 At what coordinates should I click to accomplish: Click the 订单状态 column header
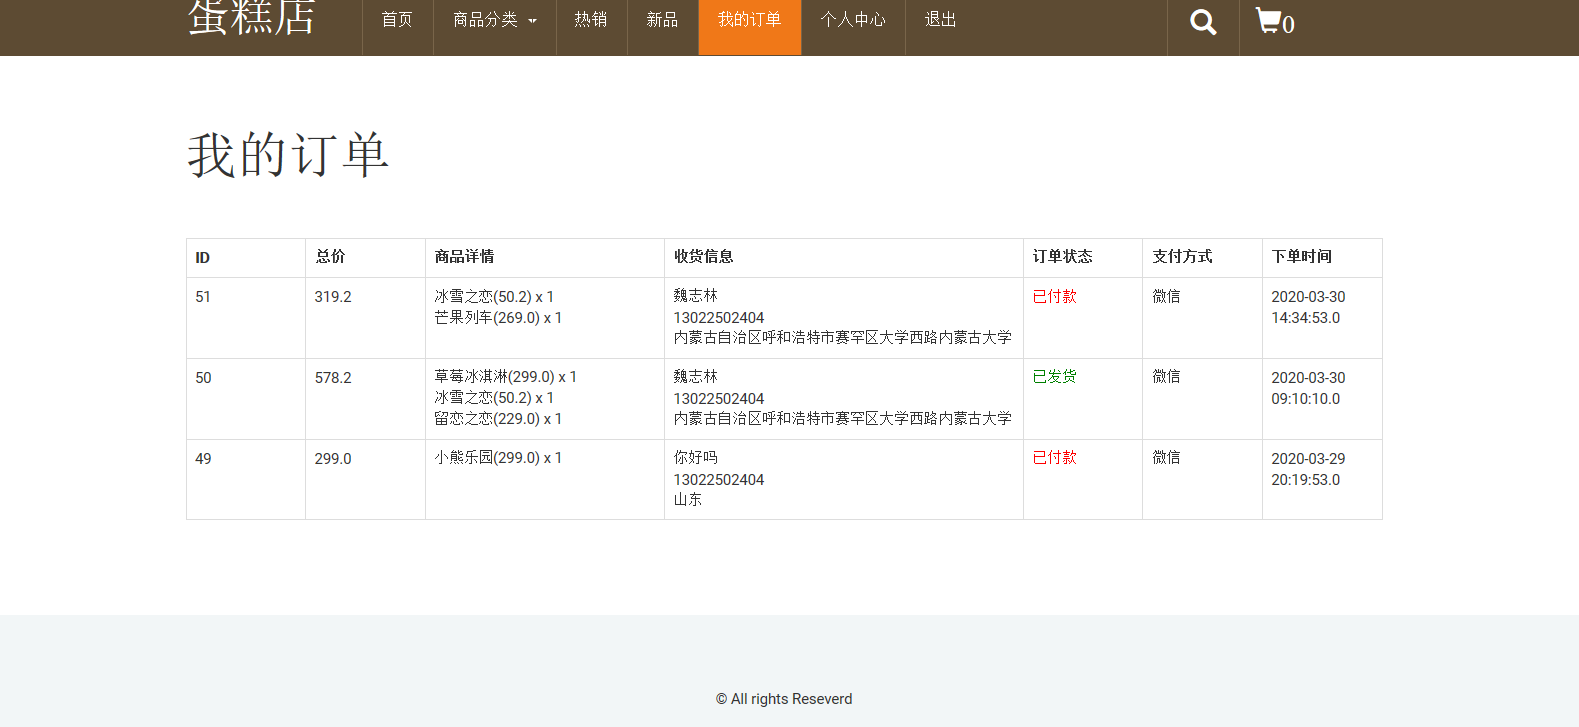click(1062, 257)
